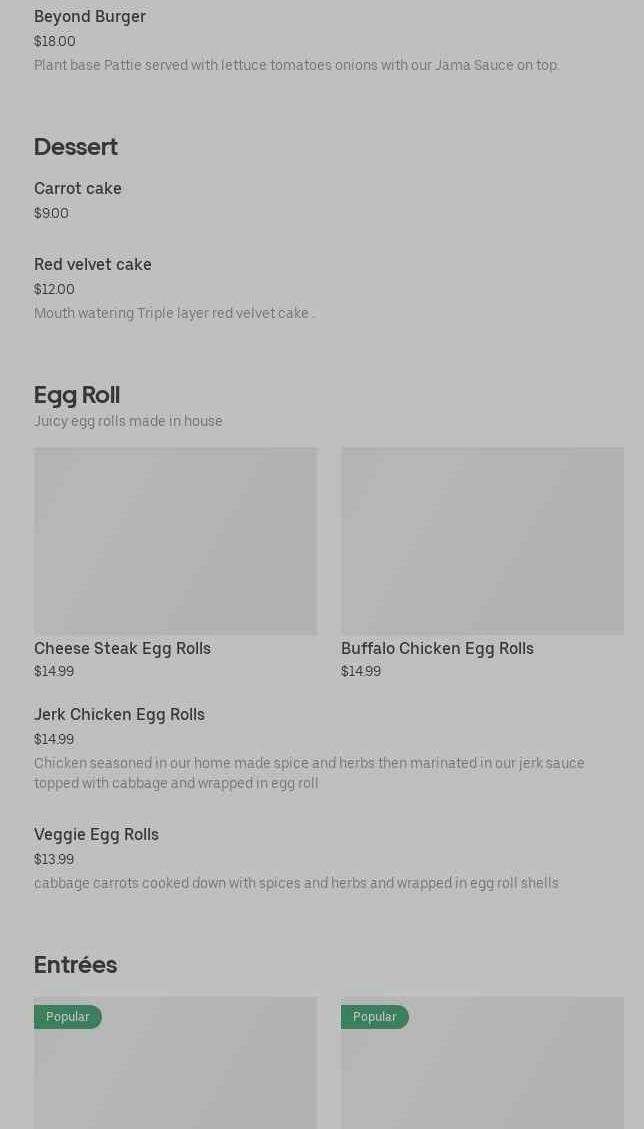
Task: Select the Veggie Egg Rolls item
Action: pyautogui.click(x=96, y=835)
